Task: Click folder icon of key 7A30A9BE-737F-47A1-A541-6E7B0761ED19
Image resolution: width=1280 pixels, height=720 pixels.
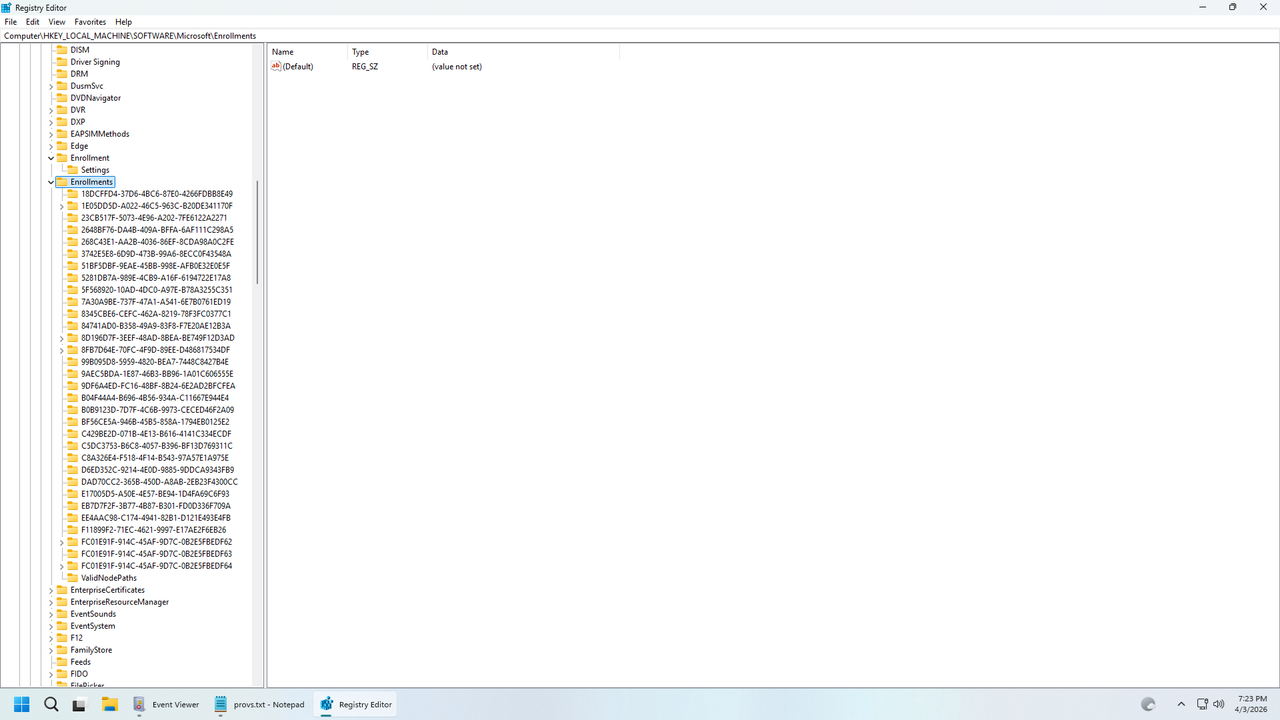Action: click(x=72, y=302)
